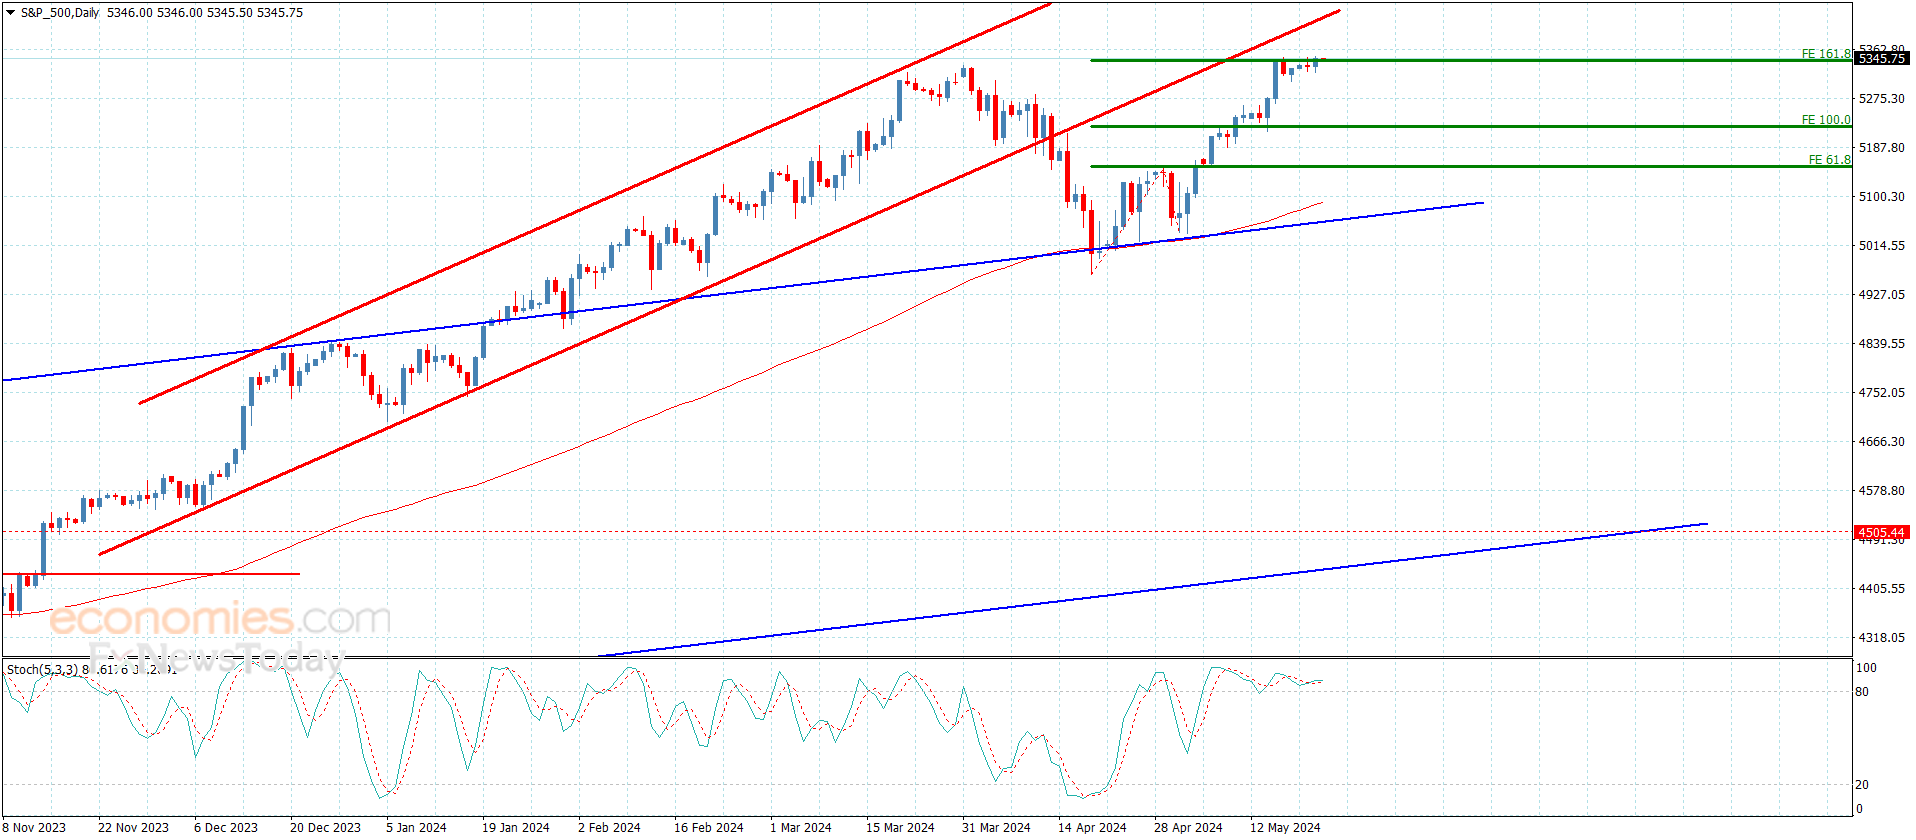Click the 5100.30 price scale label
The width and height of the screenshot is (1916, 840).
pyautogui.click(x=1882, y=197)
